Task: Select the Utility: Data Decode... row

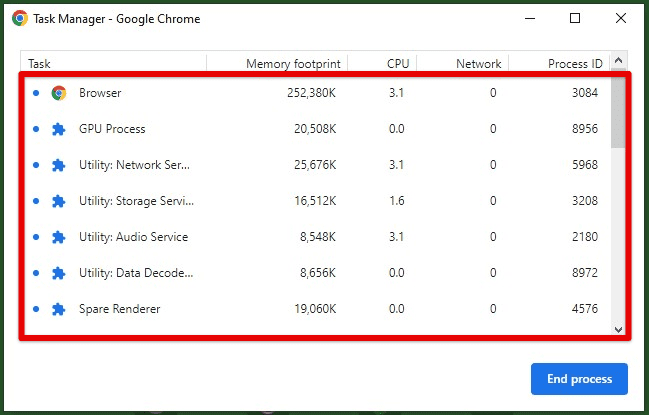Action: pos(317,273)
